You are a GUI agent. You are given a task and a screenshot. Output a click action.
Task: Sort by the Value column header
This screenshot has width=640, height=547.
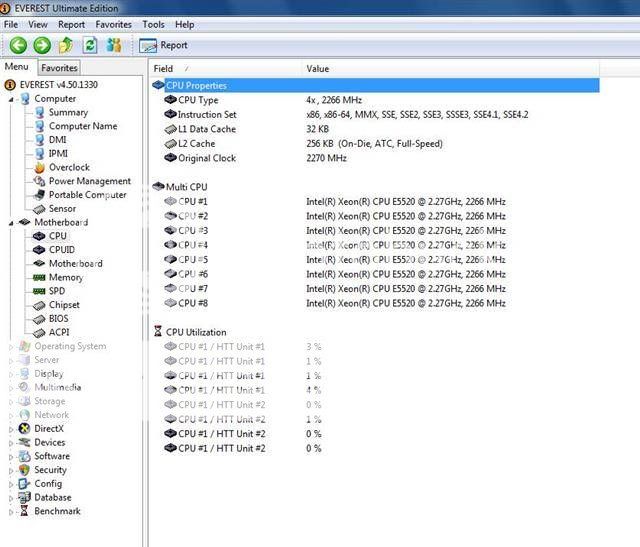pos(451,69)
